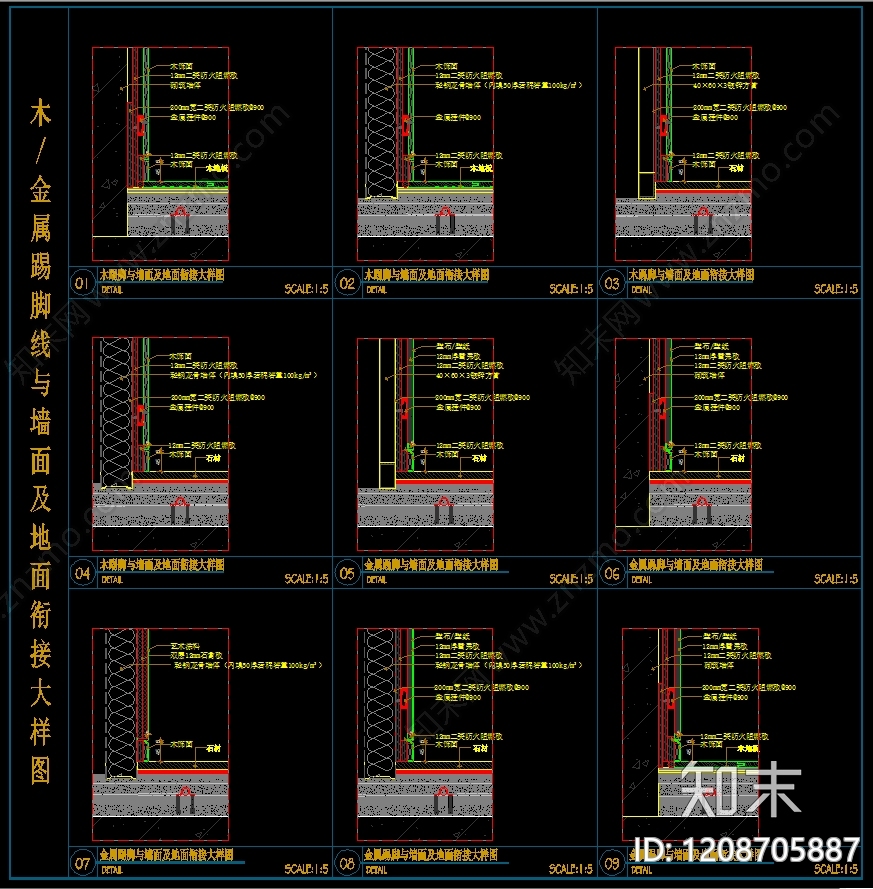Viewport: 873px width, 889px height.
Task: Select the section drawing of detail 01
Action: tap(160, 154)
